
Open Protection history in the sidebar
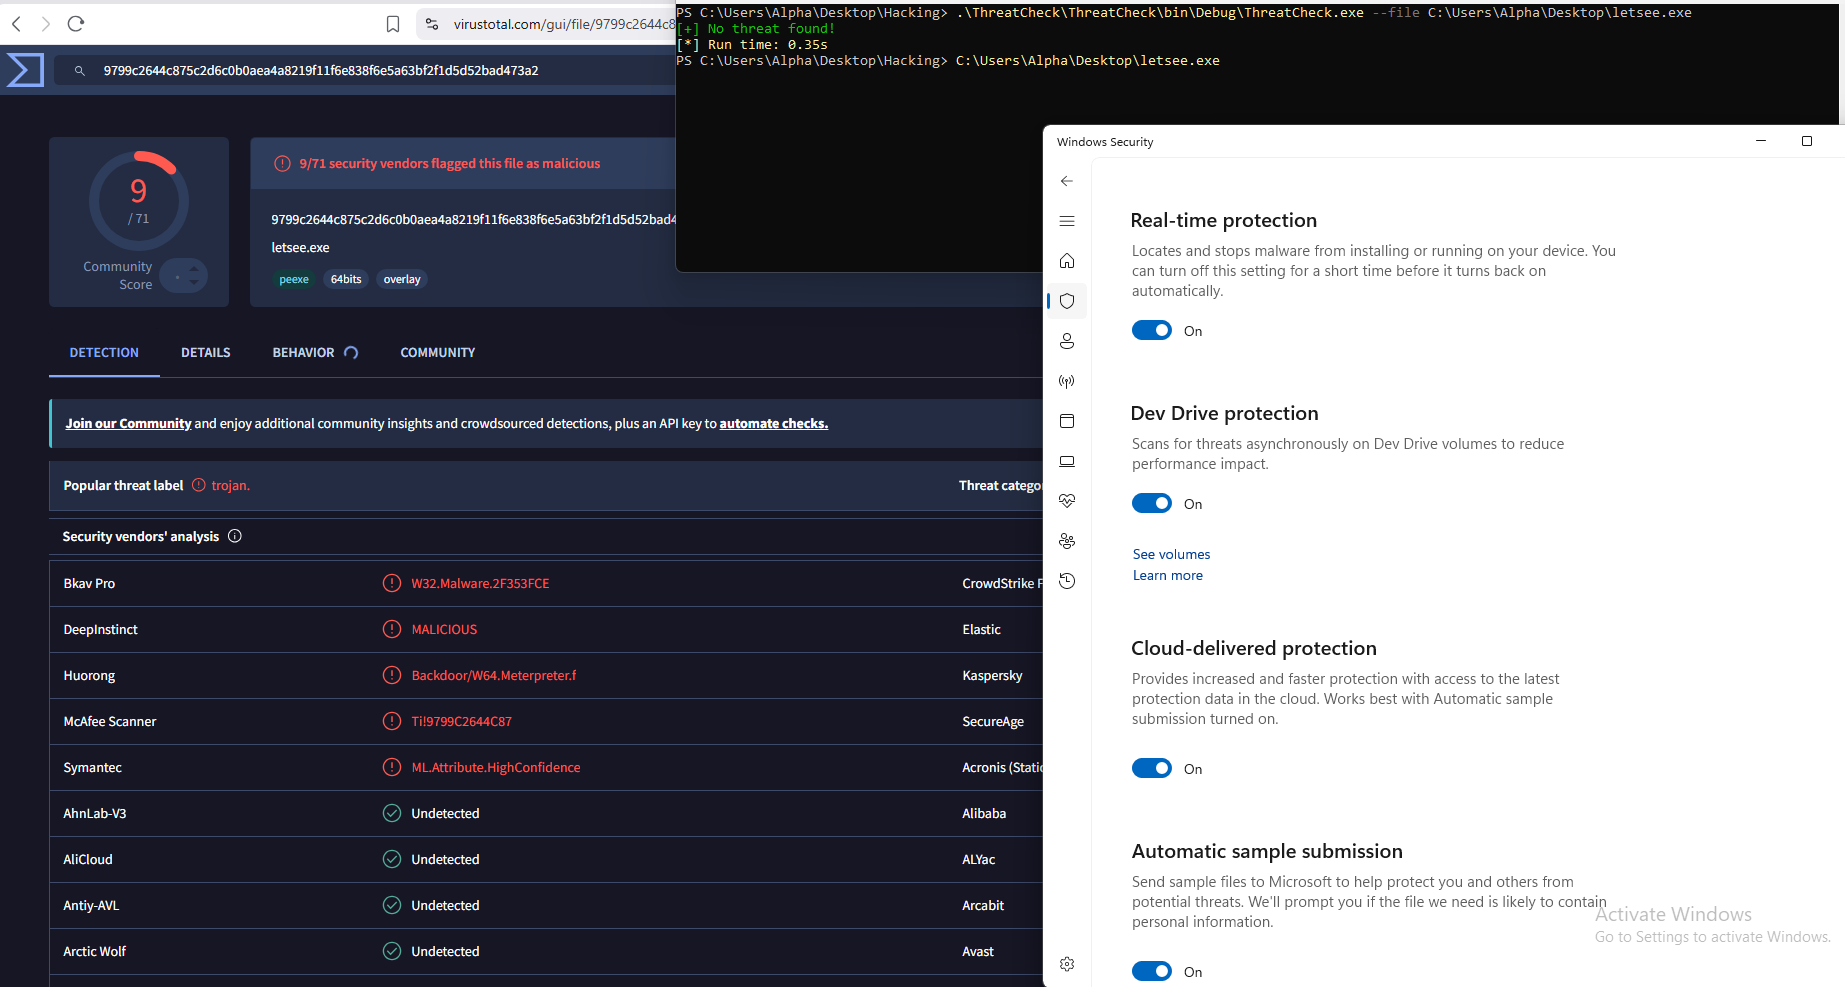[x=1067, y=581]
